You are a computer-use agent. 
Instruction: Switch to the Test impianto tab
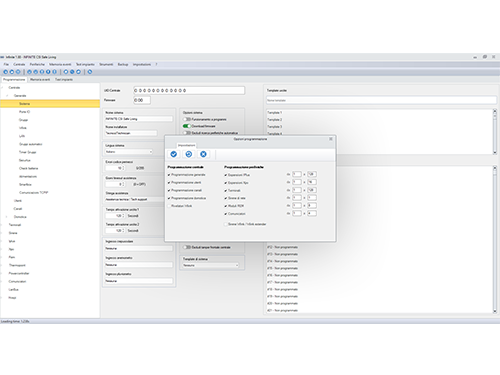pyautogui.click(x=64, y=80)
